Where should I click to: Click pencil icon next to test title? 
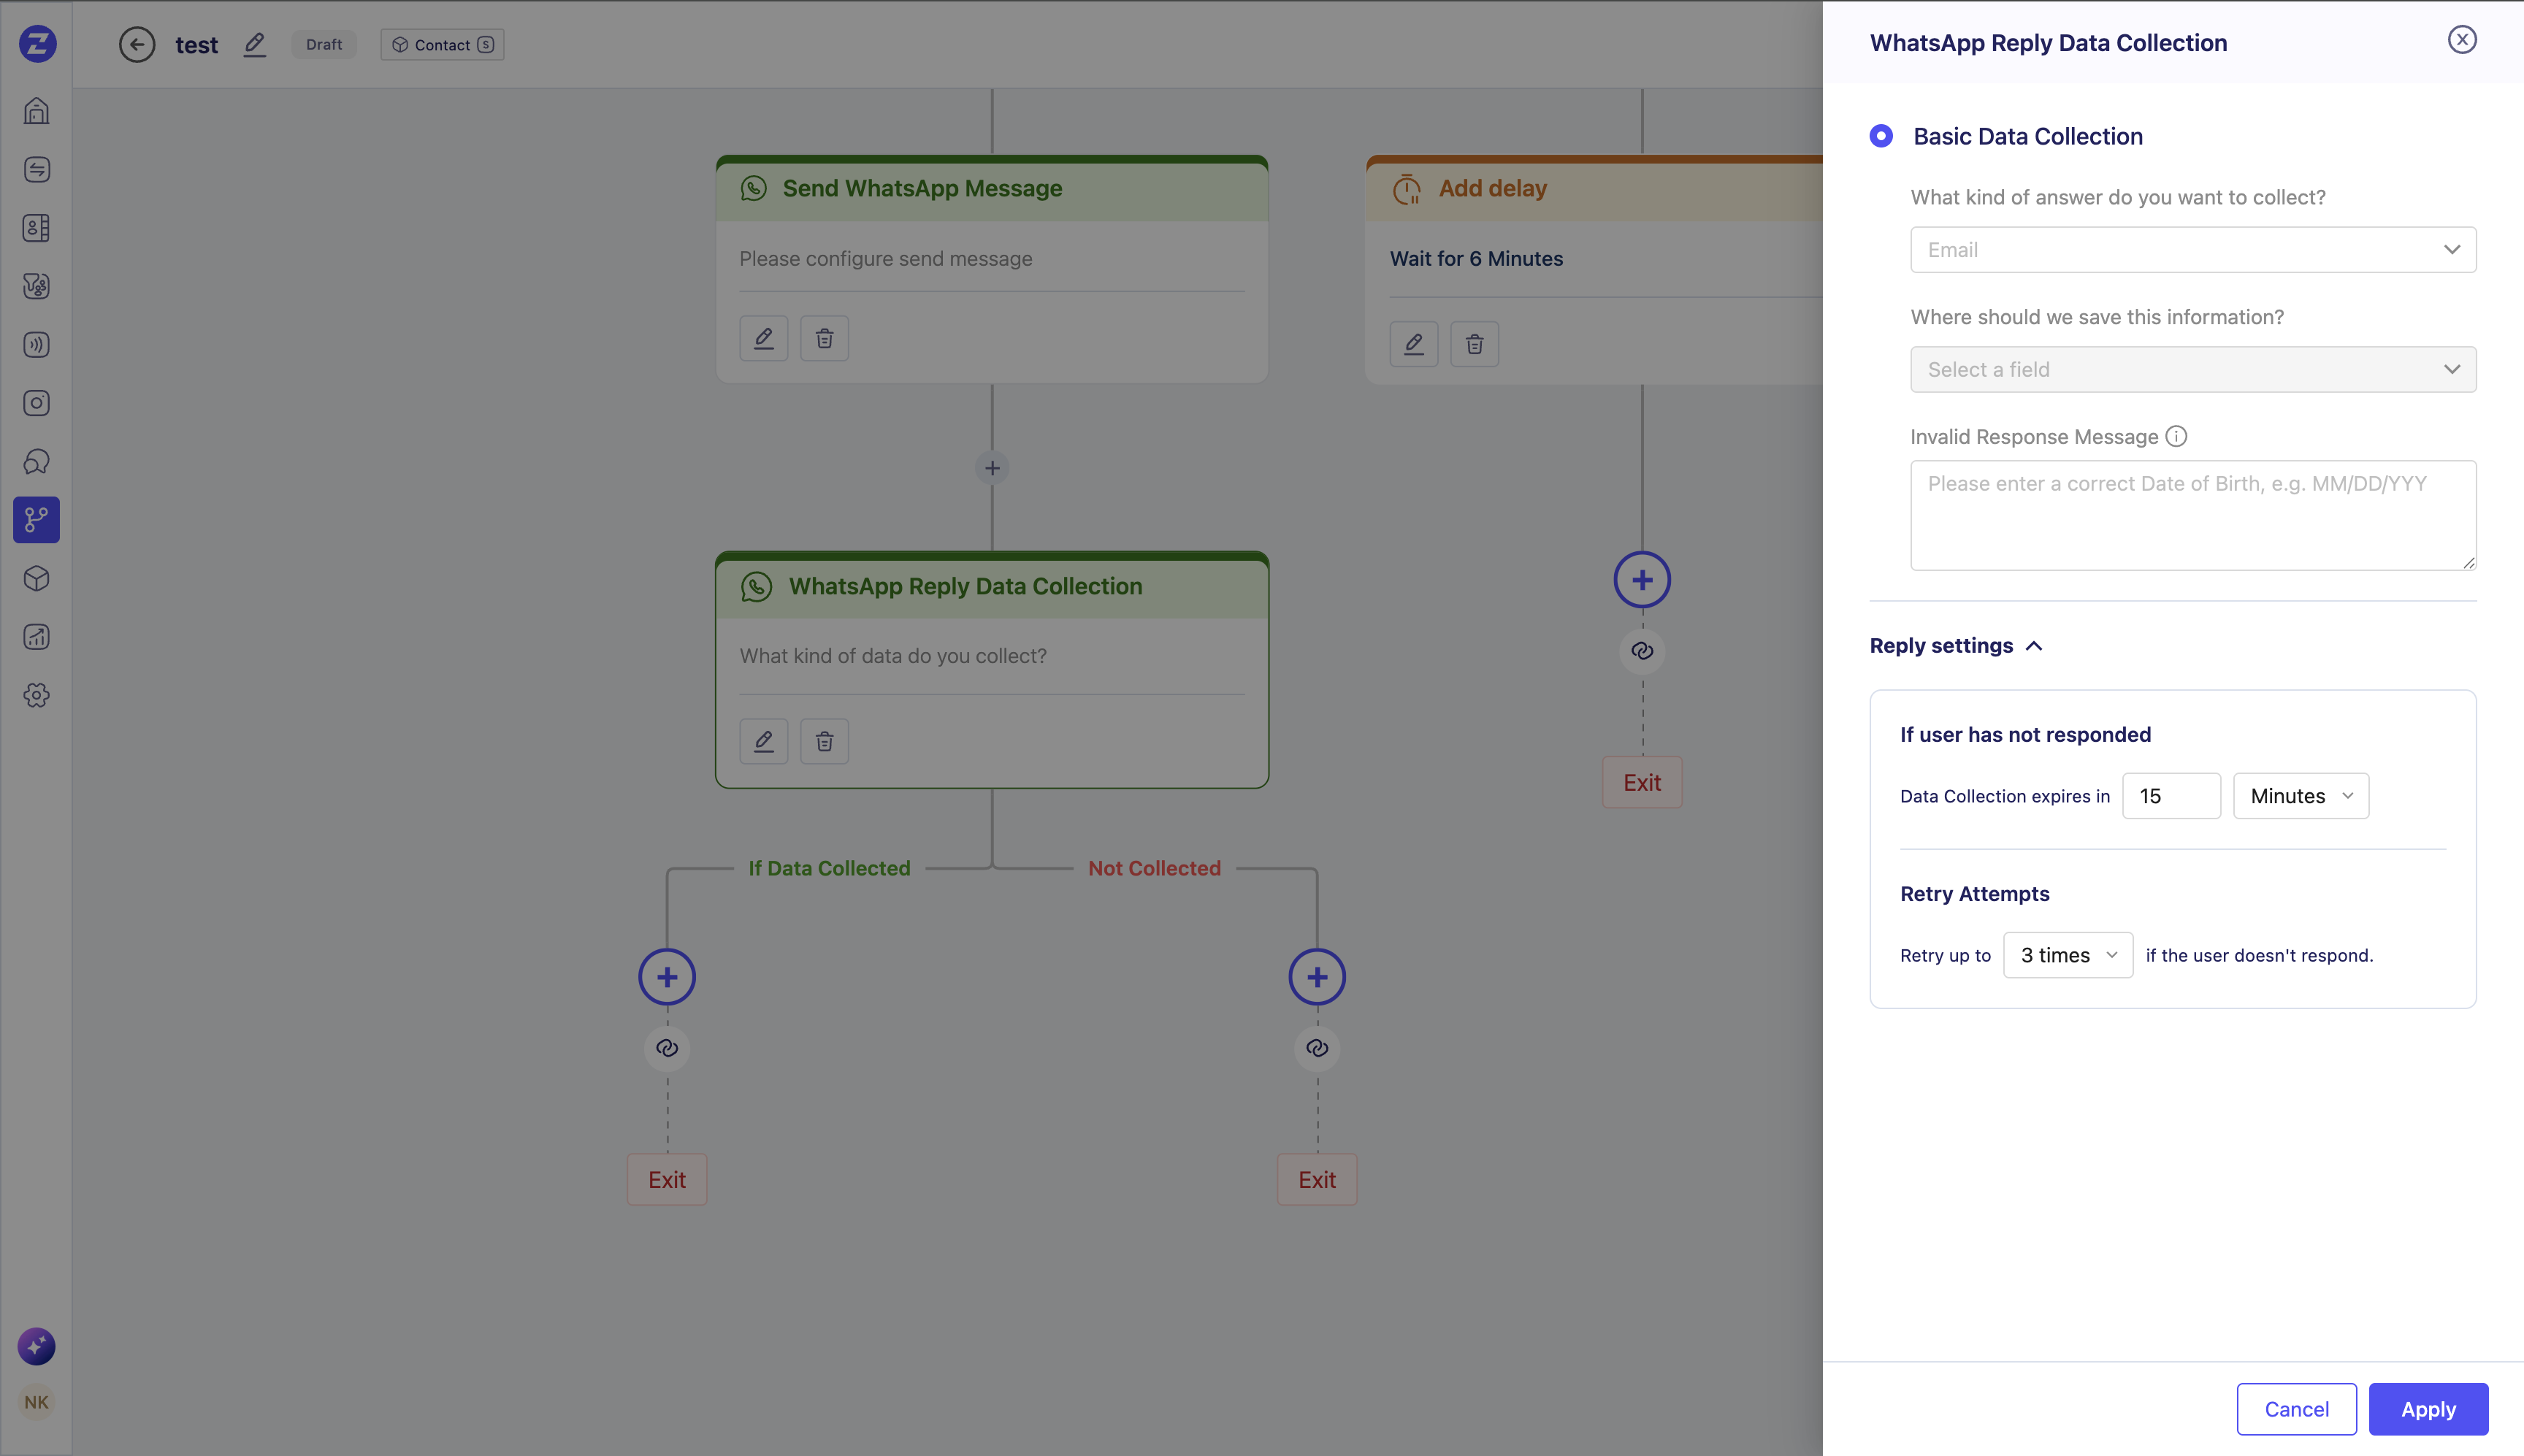pyautogui.click(x=255, y=44)
